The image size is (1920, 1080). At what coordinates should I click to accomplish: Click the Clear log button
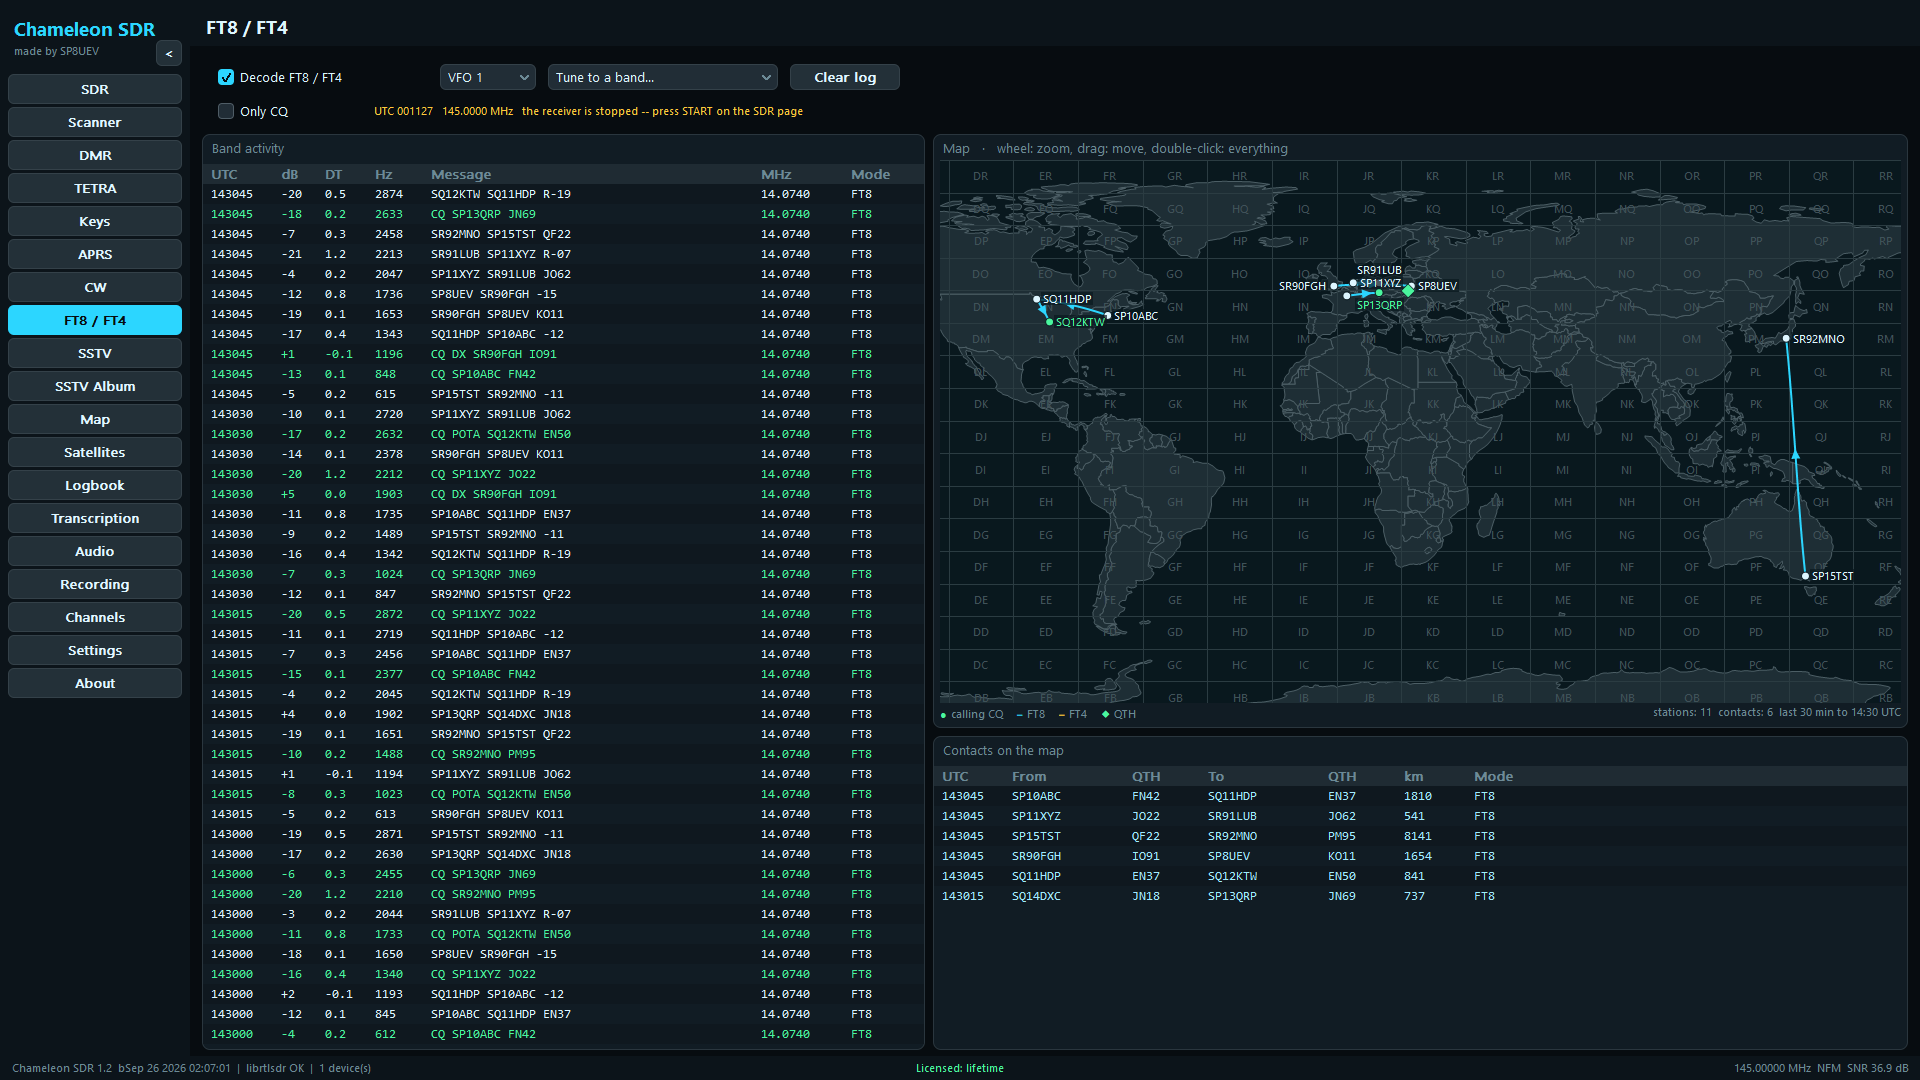(x=845, y=77)
